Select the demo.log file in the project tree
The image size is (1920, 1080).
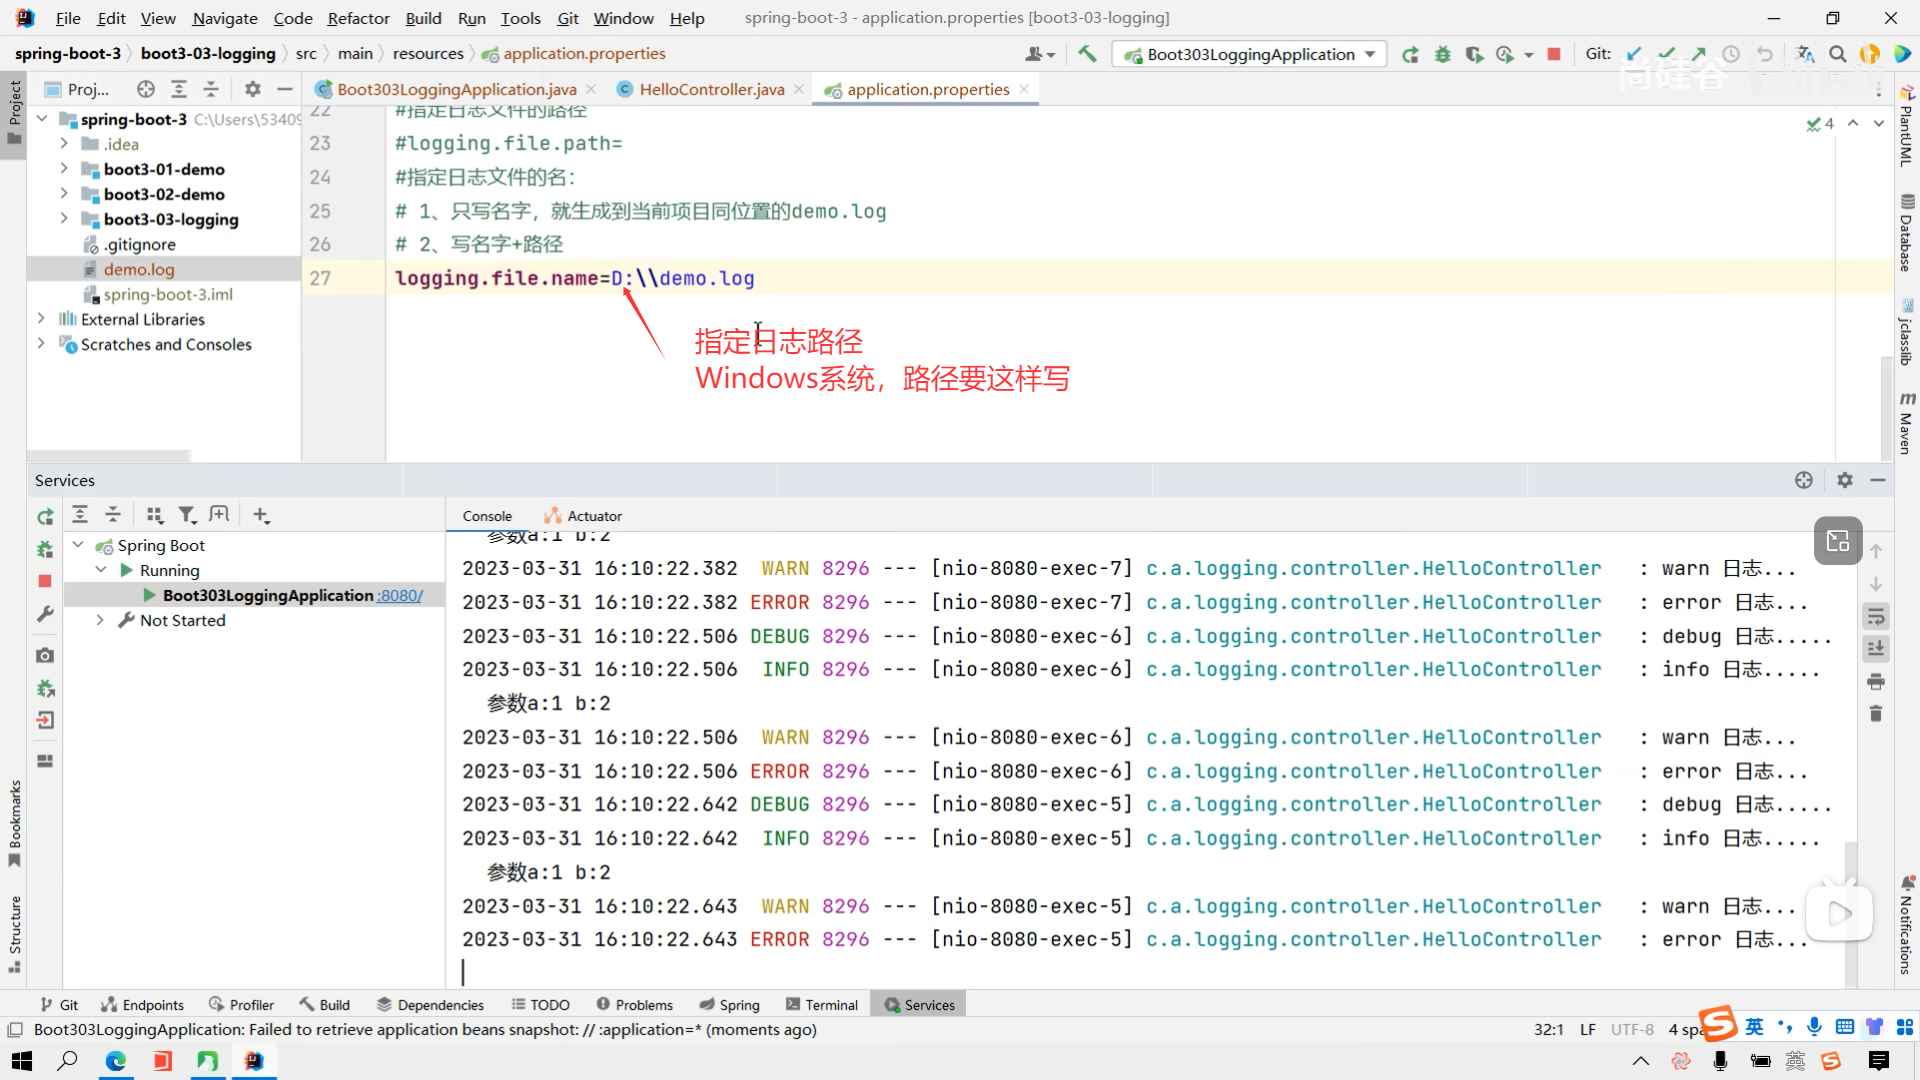click(139, 269)
